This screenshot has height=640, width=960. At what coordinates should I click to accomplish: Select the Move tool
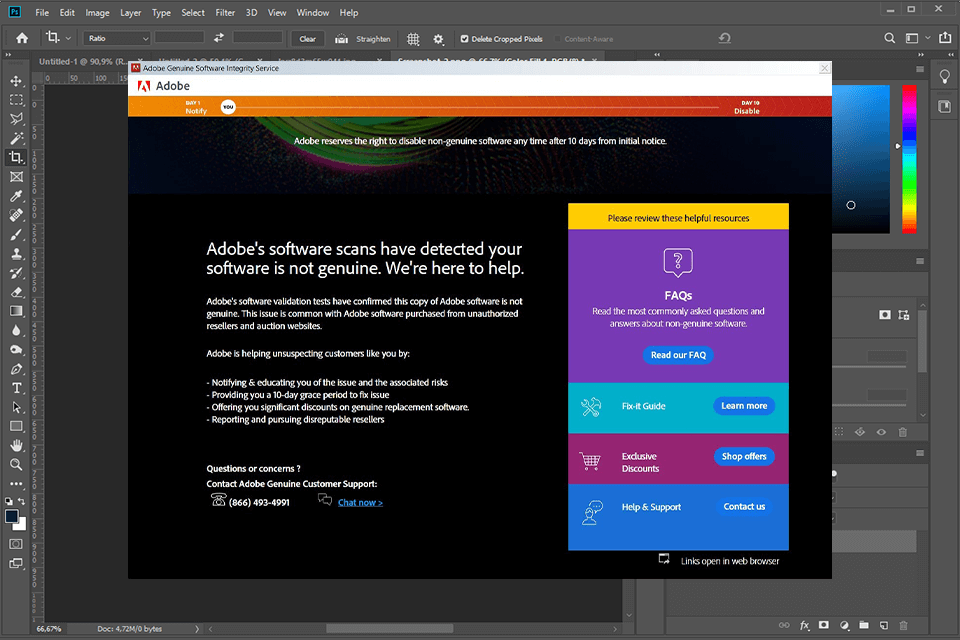pos(16,81)
